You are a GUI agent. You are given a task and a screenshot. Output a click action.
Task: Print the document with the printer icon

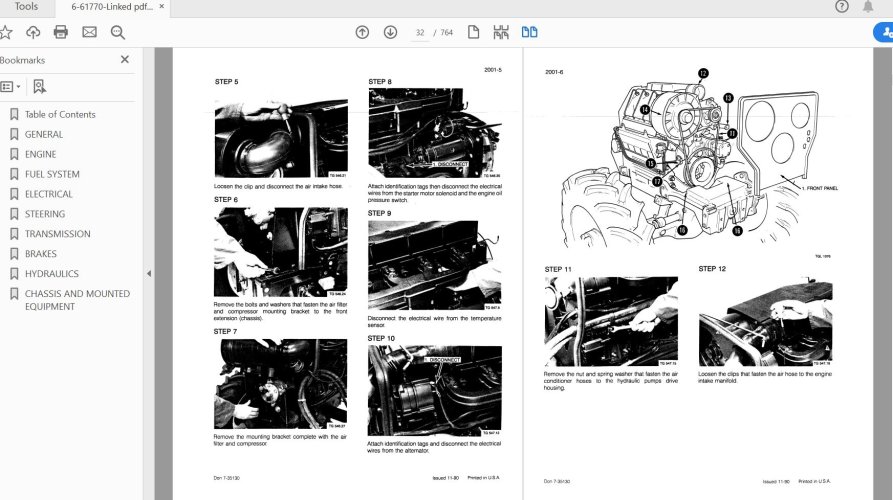click(61, 32)
